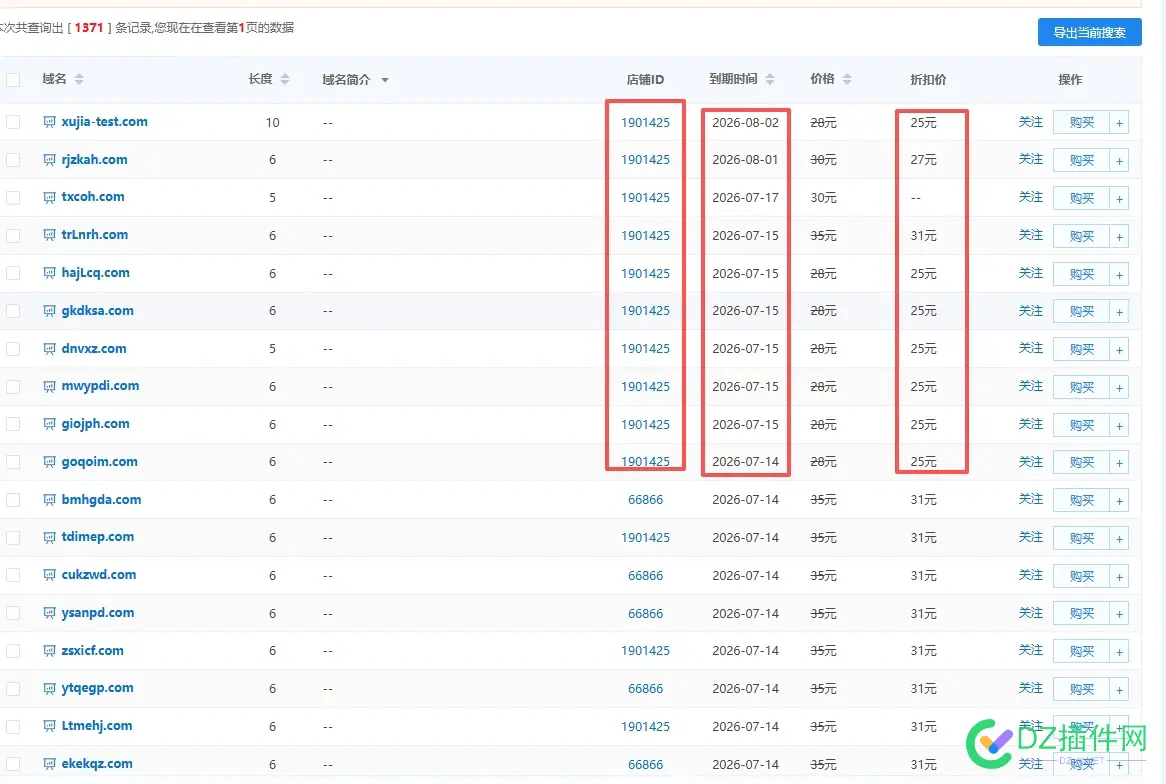This screenshot has width=1166, height=784.
Task: Check the checkbox beside goqoim.com
Action: (x=13, y=461)
